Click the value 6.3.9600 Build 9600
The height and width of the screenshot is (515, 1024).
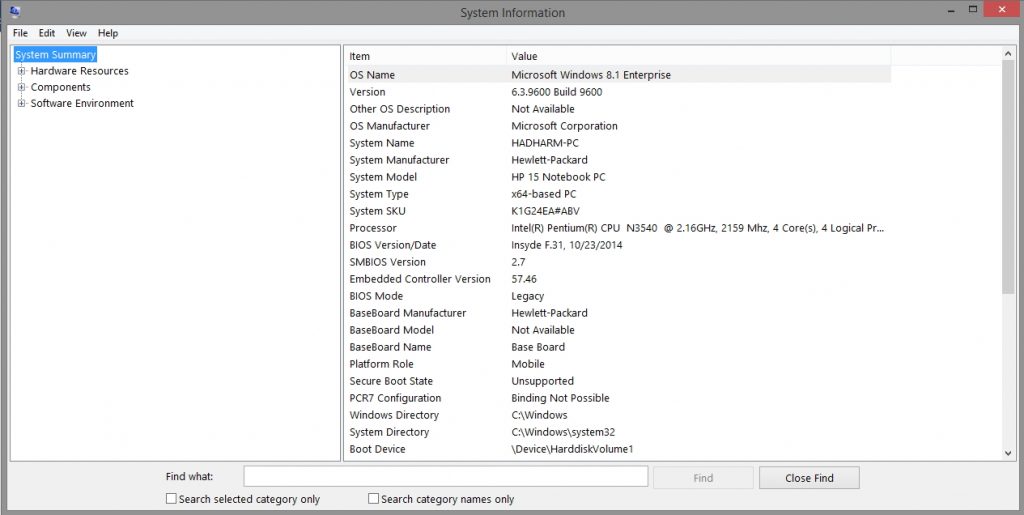tap(556, 92)
